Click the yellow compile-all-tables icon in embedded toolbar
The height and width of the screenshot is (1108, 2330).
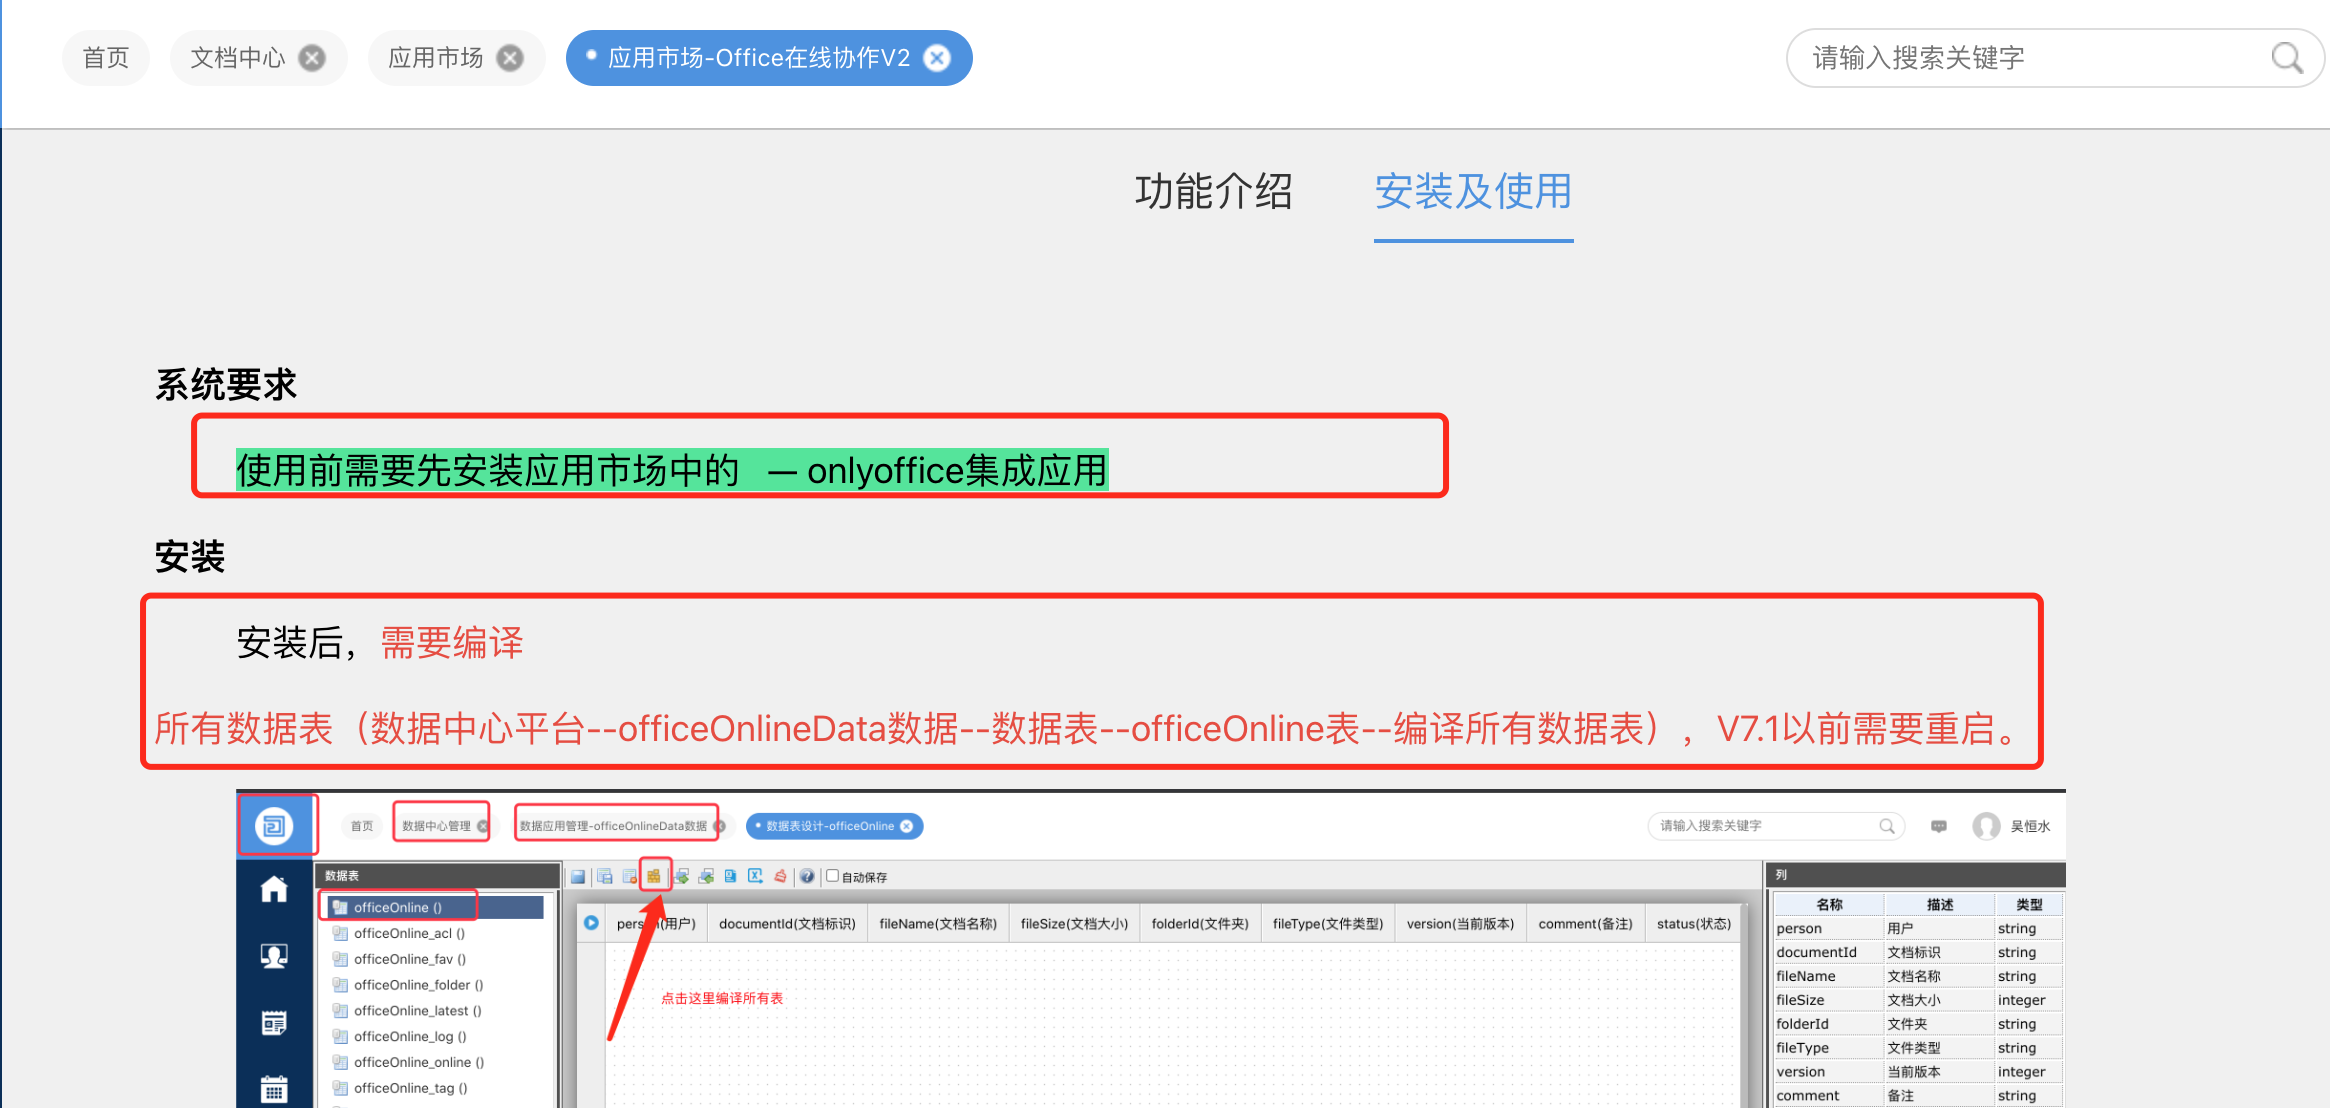654,876
